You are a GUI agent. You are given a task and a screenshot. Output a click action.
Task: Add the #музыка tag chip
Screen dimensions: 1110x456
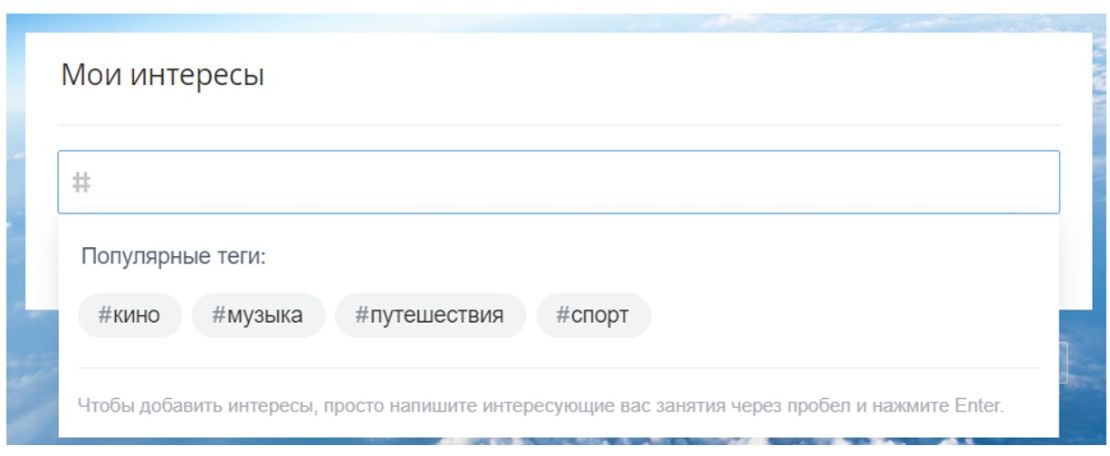tap(258, 316)
